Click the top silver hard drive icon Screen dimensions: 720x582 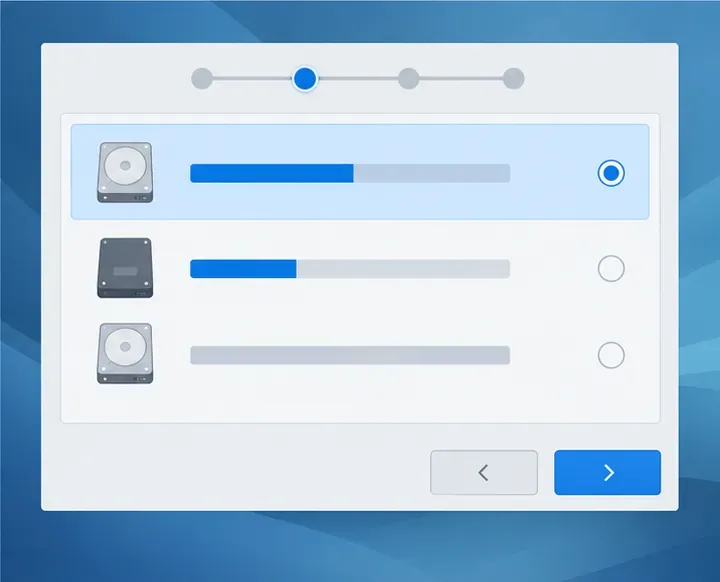[125, 172]
